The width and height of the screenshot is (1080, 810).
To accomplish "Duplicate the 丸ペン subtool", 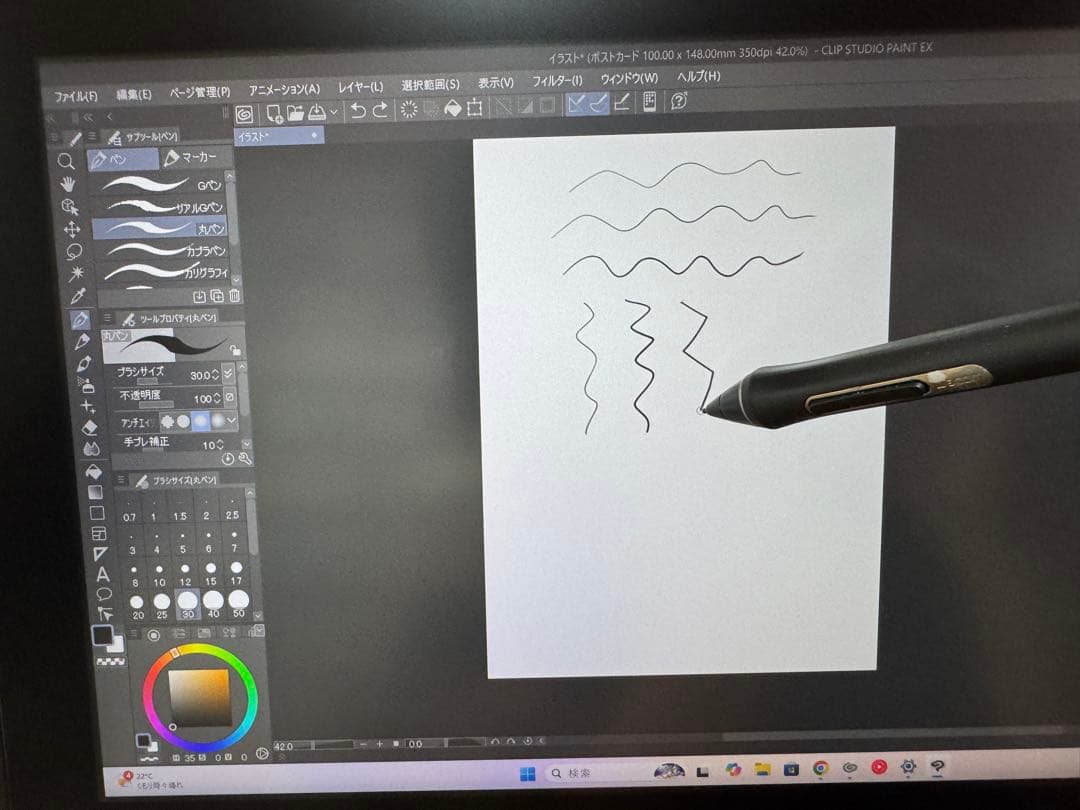I will click(x=217, y=294).
